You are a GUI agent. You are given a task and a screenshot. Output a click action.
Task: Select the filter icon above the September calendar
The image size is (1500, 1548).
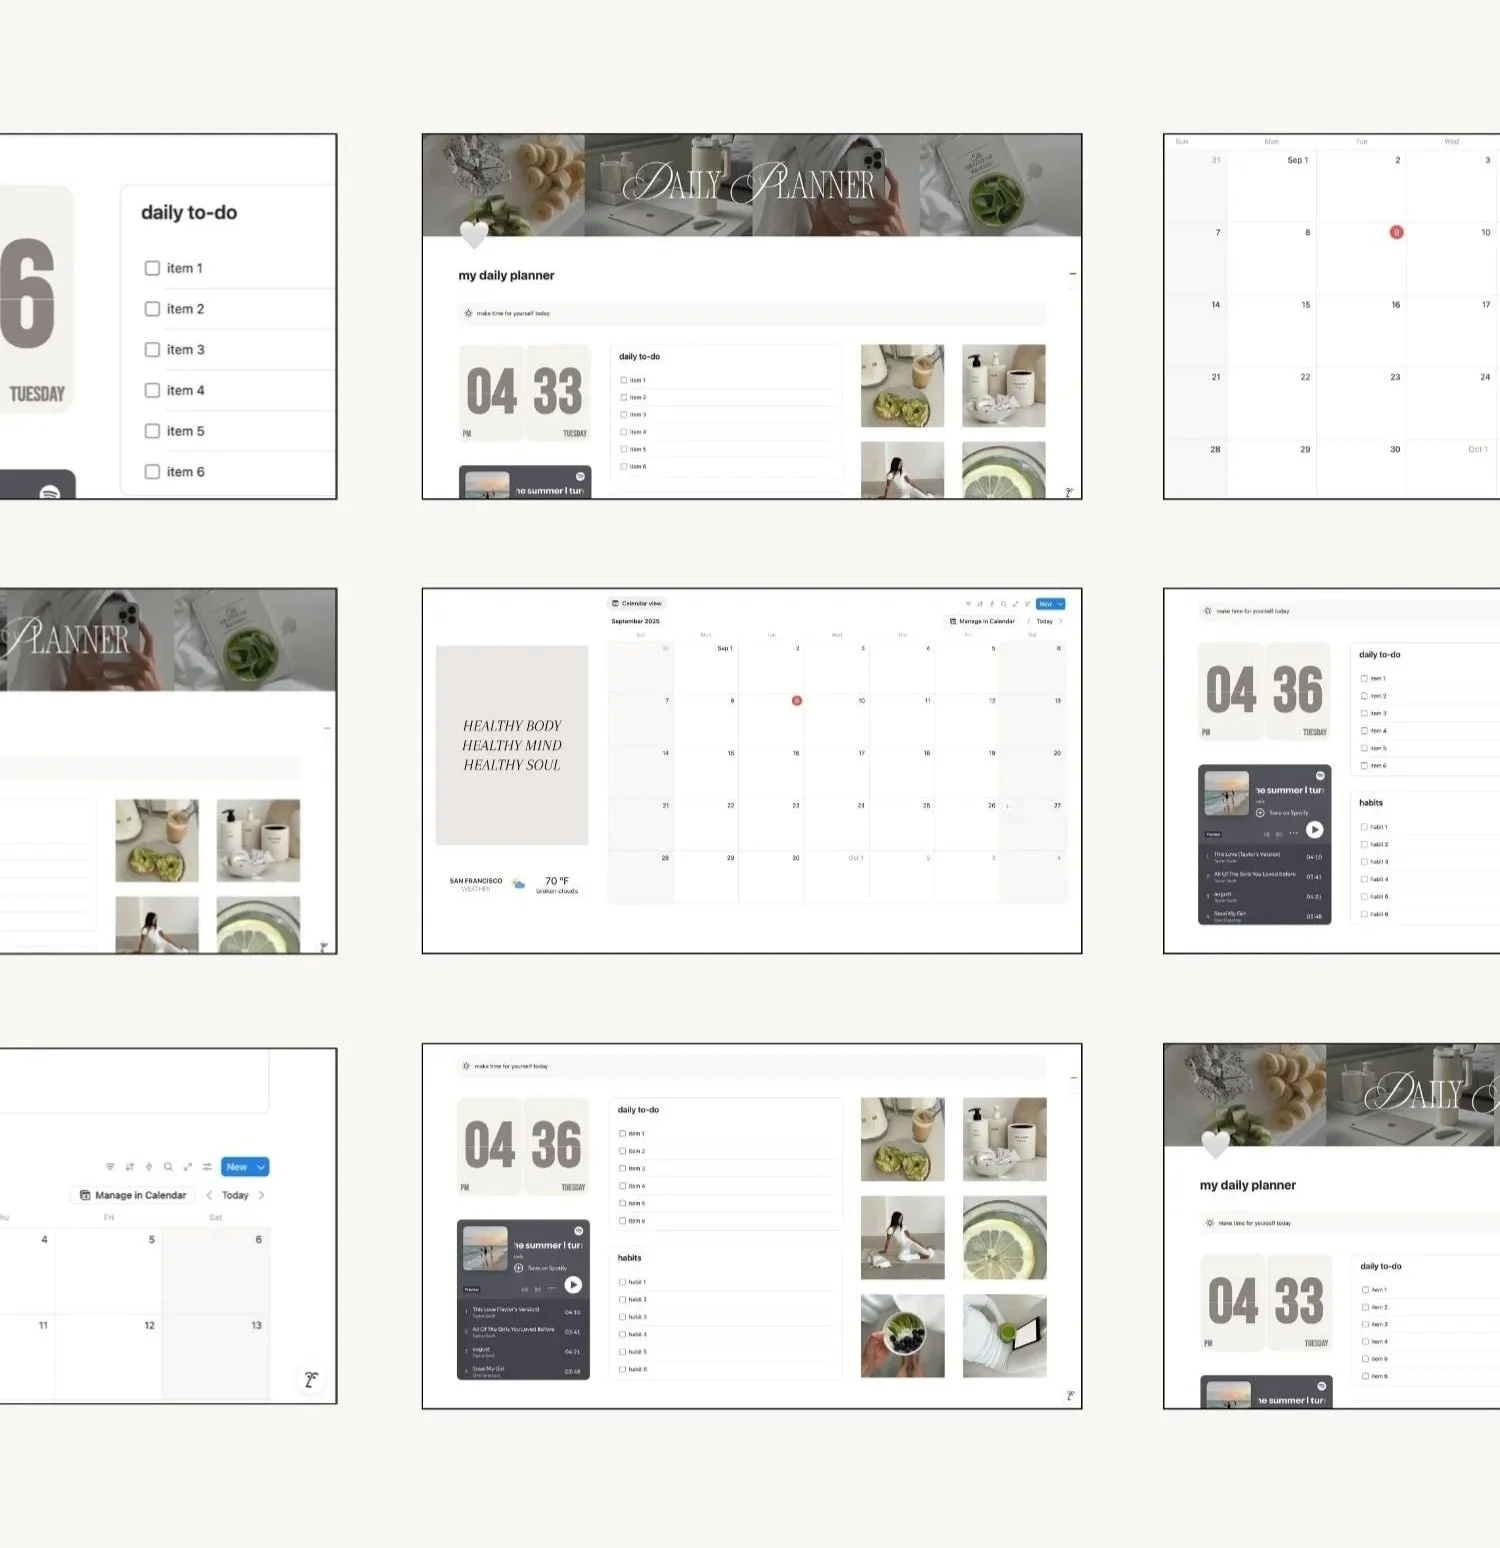(x=968, y=604)
